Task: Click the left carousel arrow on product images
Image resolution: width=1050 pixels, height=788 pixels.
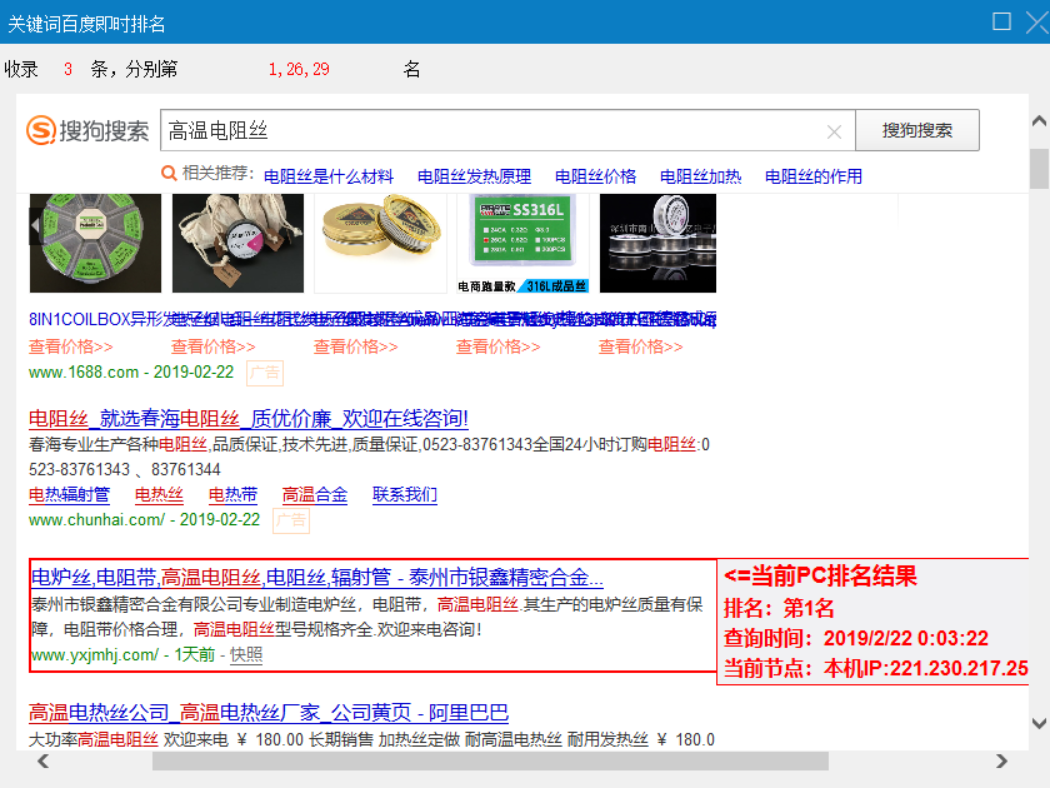Action: pyautogui.click(x=35, y=227)
